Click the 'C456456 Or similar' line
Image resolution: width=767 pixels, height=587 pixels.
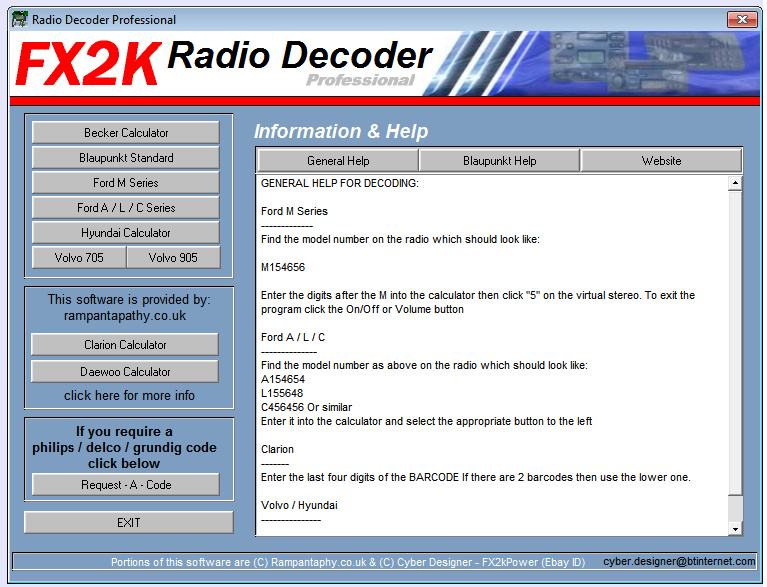pyautogui.click(x=306, y=407)
